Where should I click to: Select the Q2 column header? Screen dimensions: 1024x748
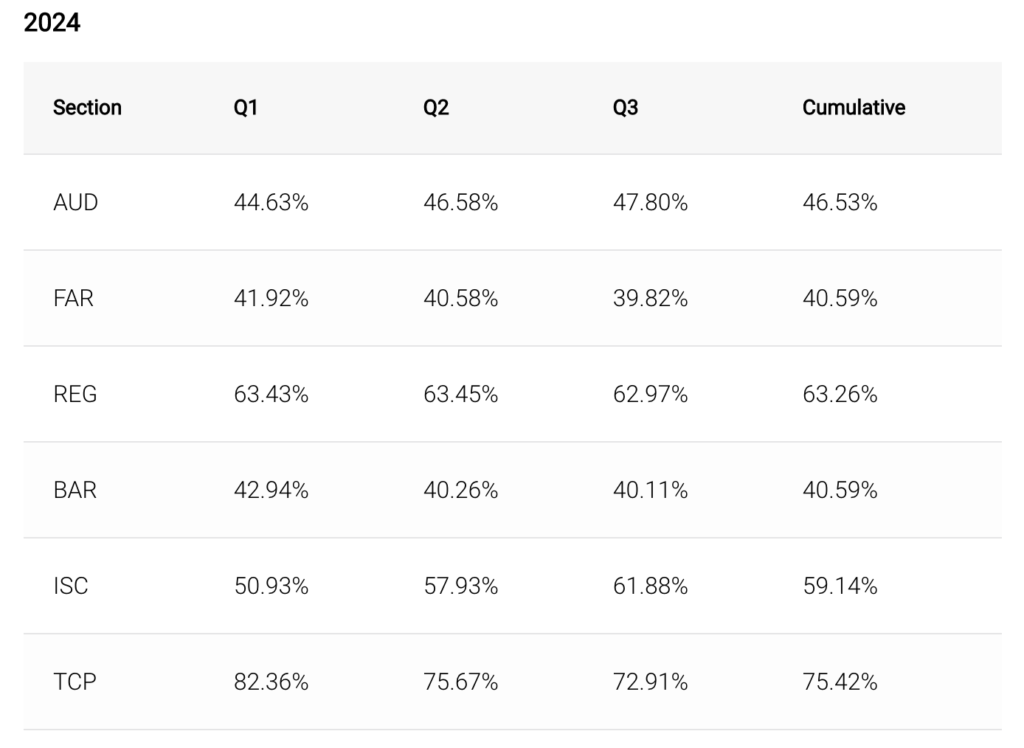436,107
